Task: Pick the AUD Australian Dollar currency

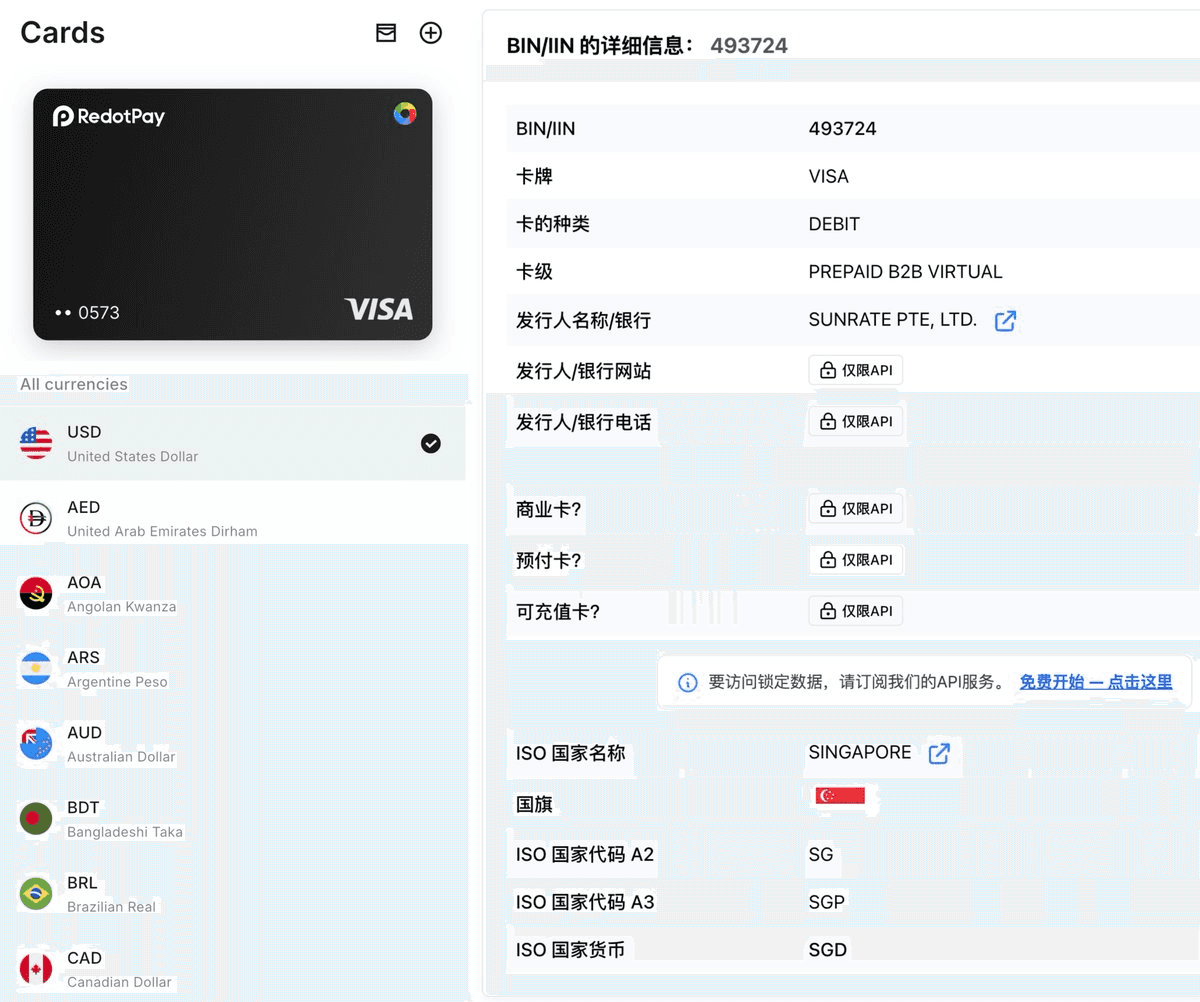Action: tap(233, 743)
